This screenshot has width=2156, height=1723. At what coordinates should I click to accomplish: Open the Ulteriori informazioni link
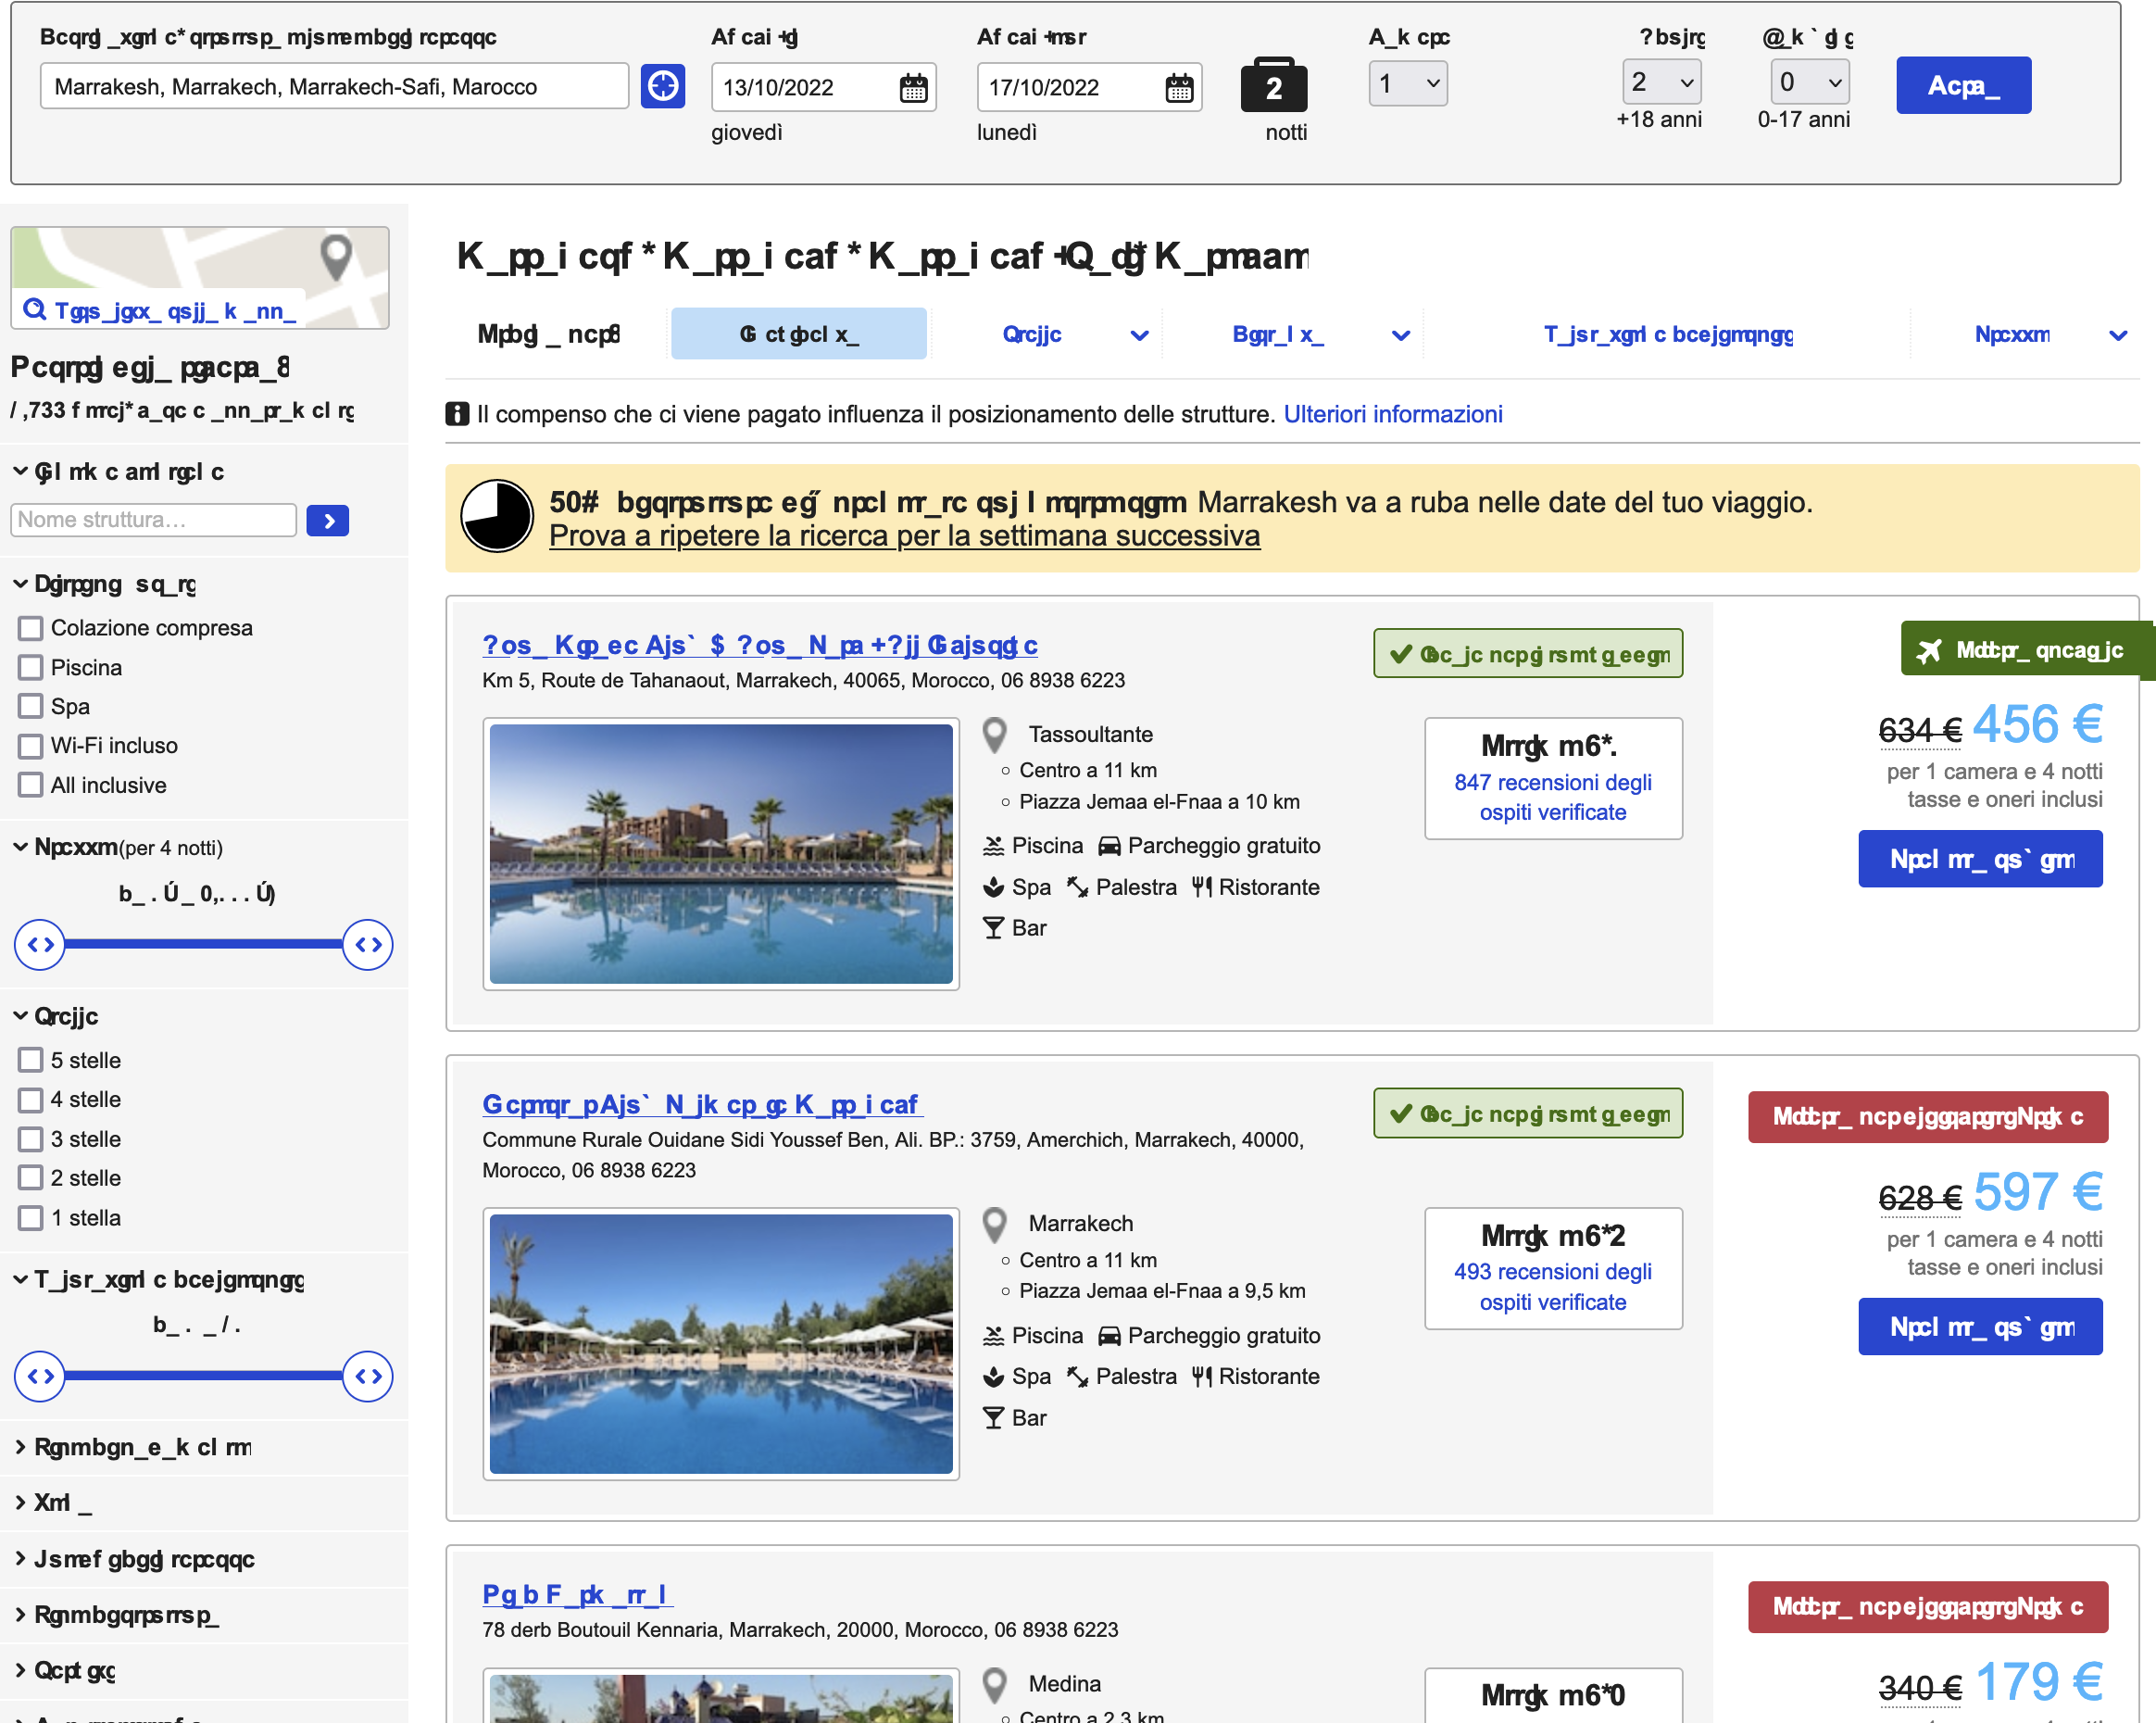[x=1392, y=414]
